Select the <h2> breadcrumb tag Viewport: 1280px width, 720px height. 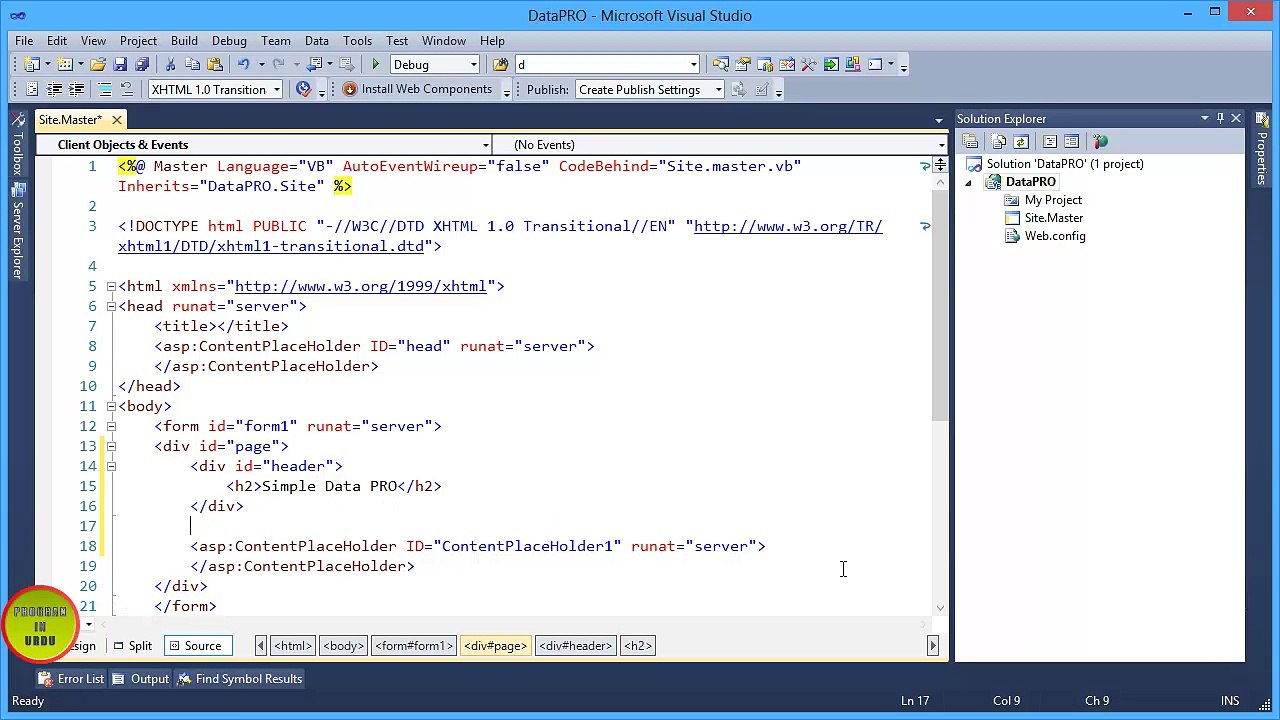click(x=638, y=646)
